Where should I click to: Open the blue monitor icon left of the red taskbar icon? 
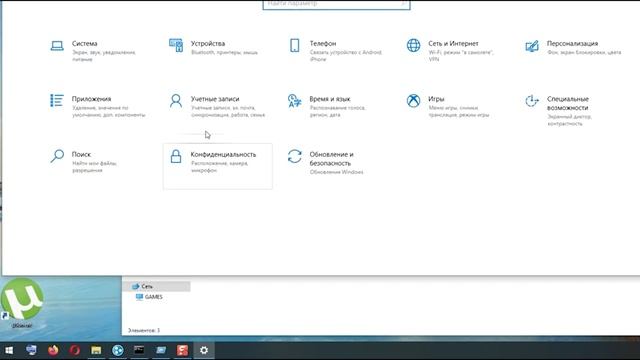(x=161, y=350)
